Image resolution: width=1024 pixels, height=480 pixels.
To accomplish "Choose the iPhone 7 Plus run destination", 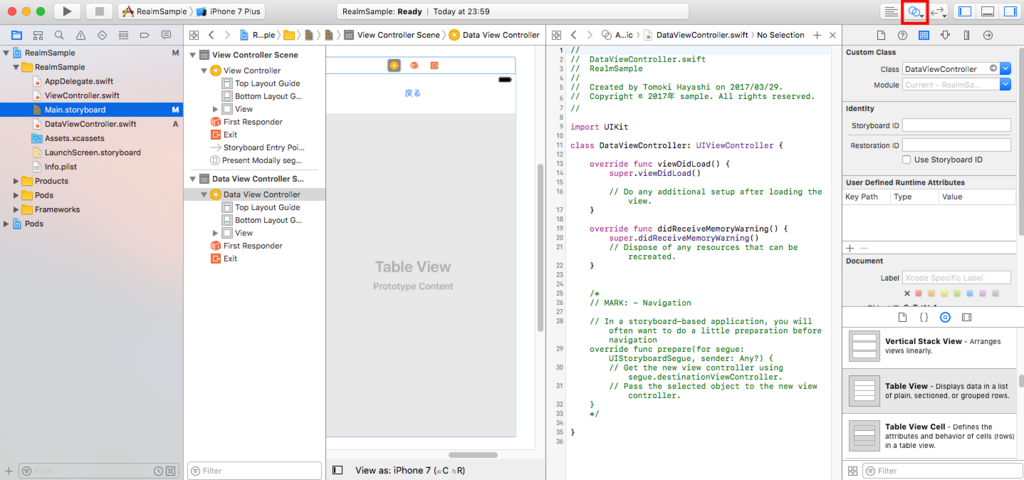I will 230,11.
